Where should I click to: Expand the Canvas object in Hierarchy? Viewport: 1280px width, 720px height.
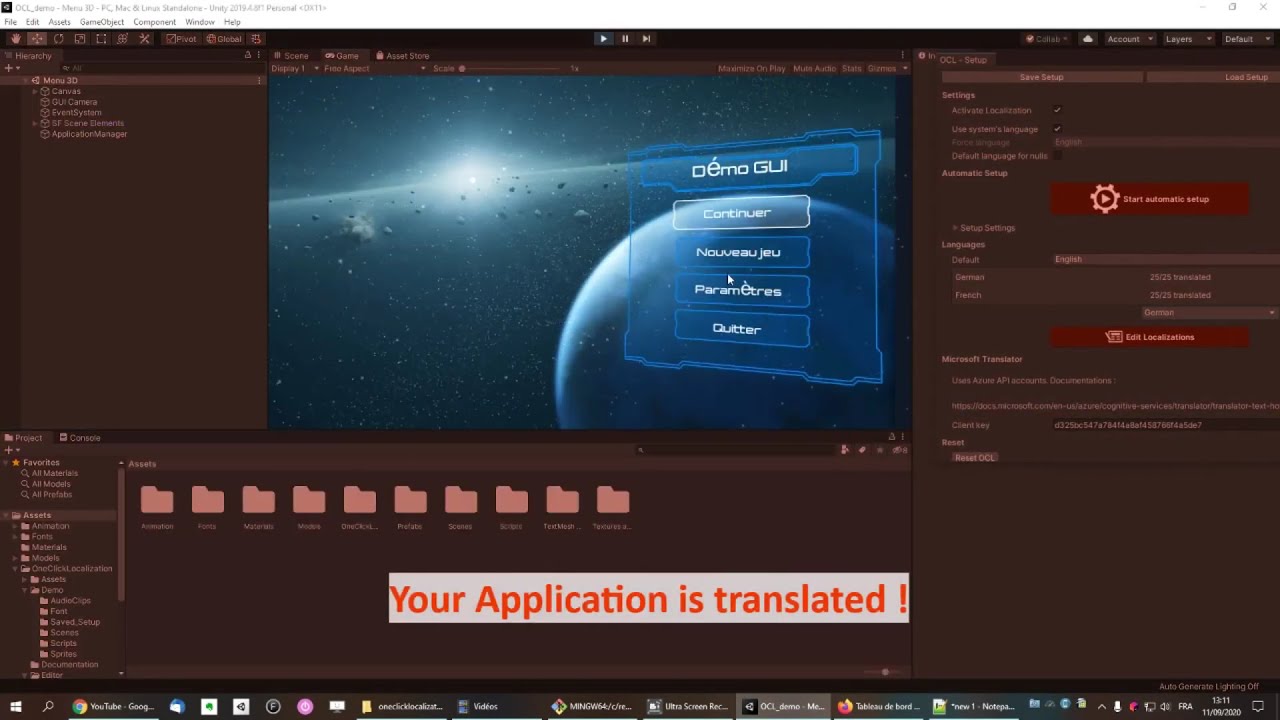pos(35,91)
